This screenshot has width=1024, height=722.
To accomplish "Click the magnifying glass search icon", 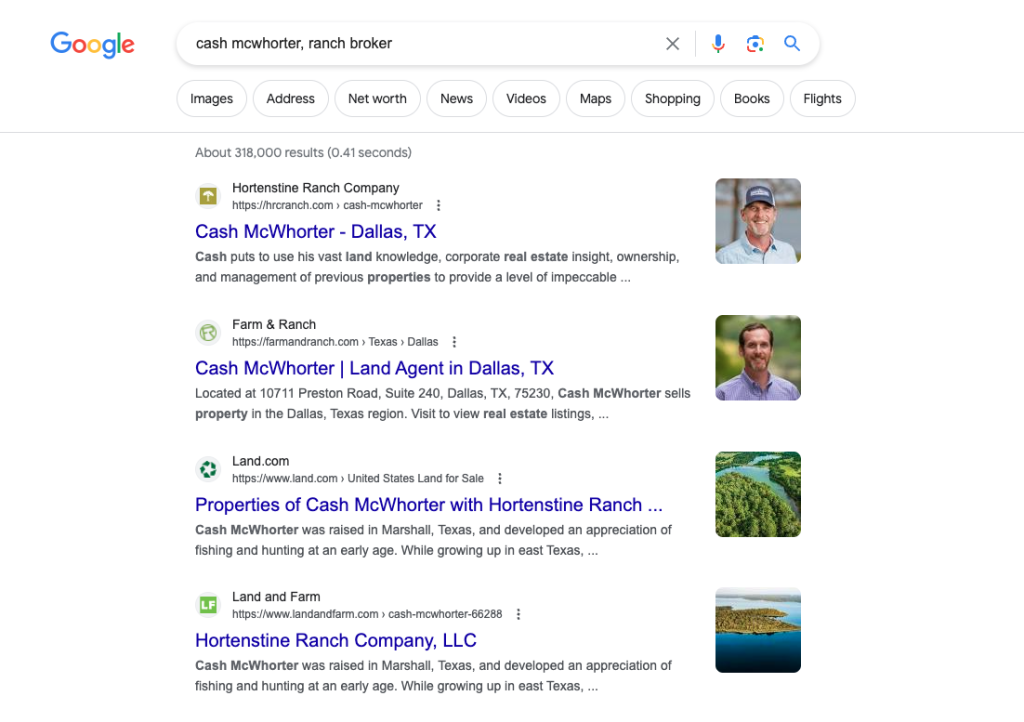I will coord(792,43).
